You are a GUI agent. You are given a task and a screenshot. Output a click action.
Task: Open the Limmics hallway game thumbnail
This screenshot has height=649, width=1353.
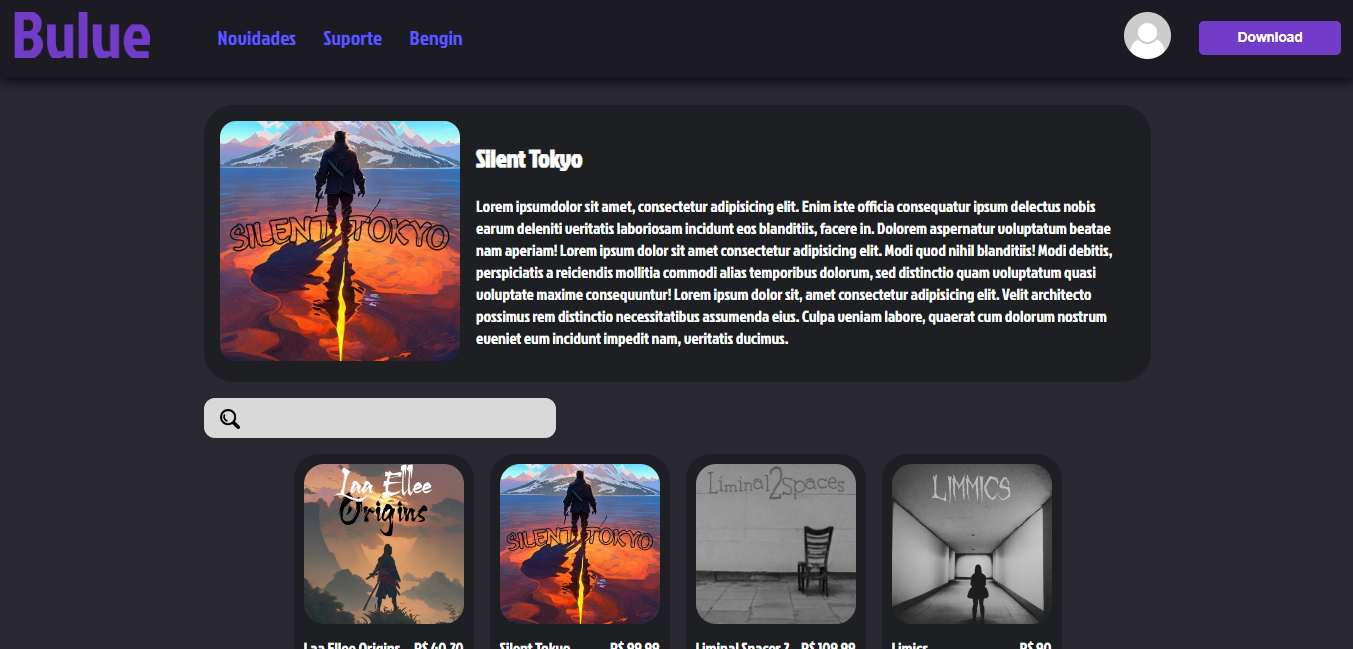pos(972,544)
